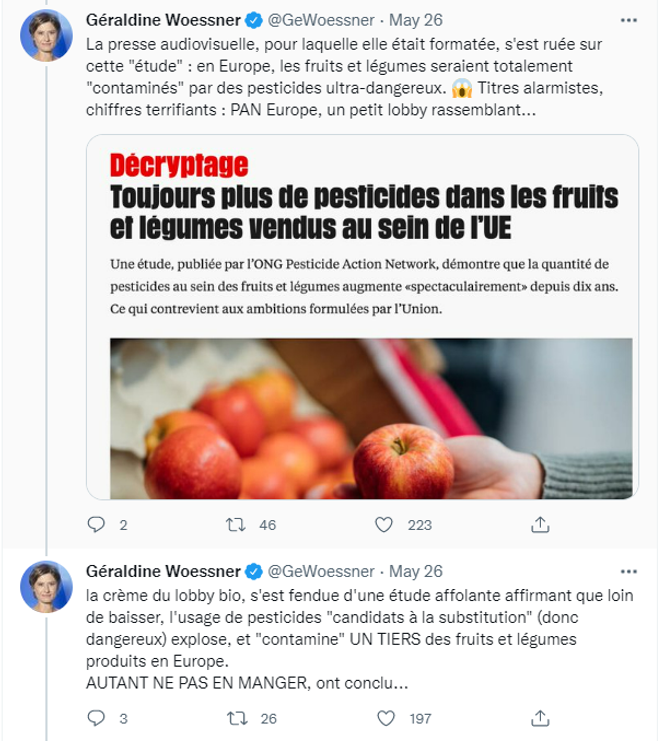Like the second tweet with 197 likes

tap(386, 718)
